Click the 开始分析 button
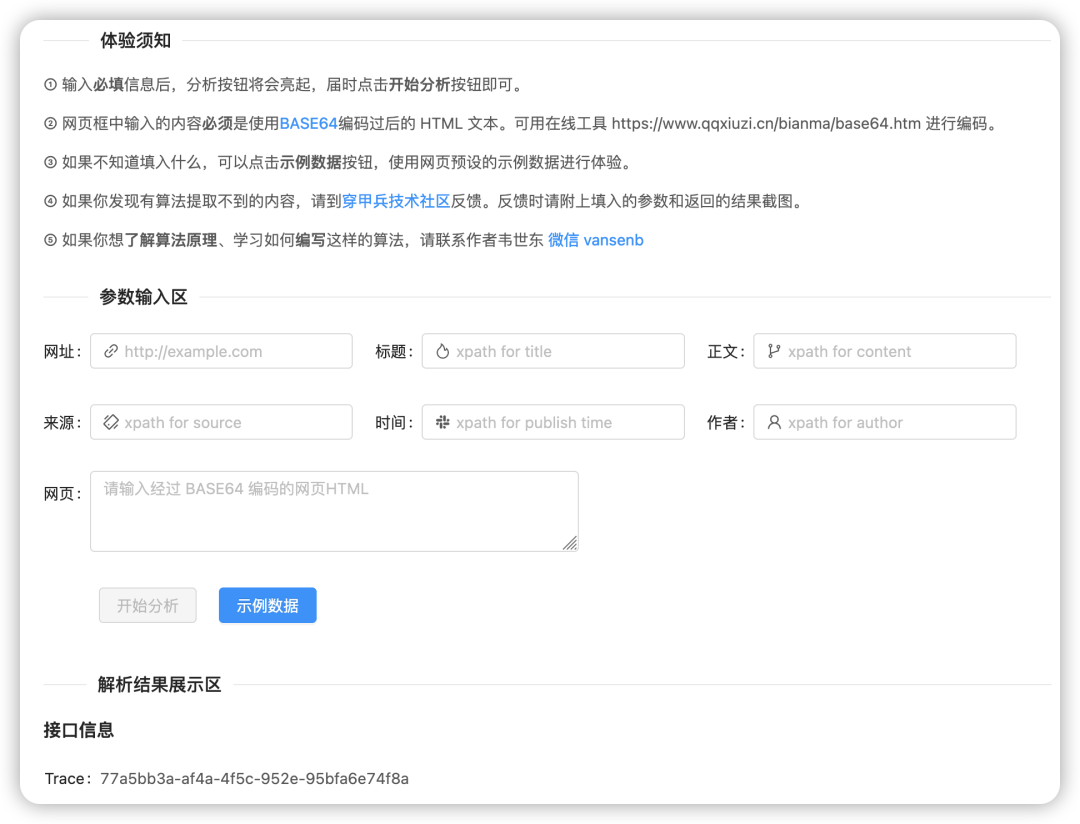This screenshot has width=1080, height=824. (x=147, y=606)
